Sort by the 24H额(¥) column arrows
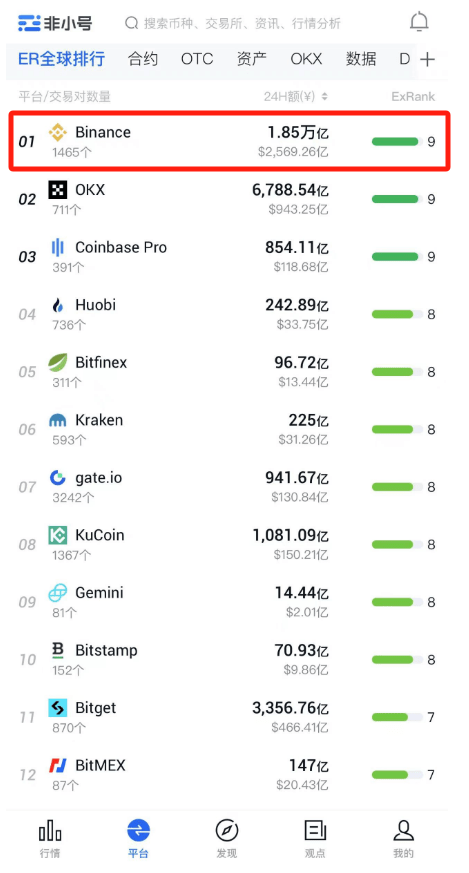469x873 pixels. tap(324, 97)
